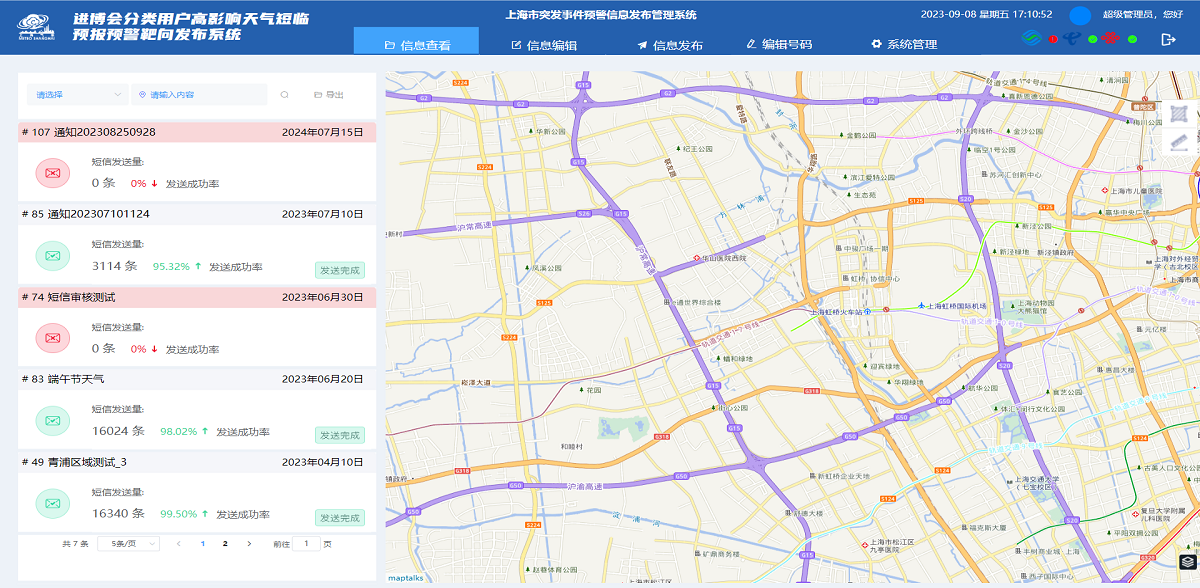Open the 系统管理 tab

[904, 45]
